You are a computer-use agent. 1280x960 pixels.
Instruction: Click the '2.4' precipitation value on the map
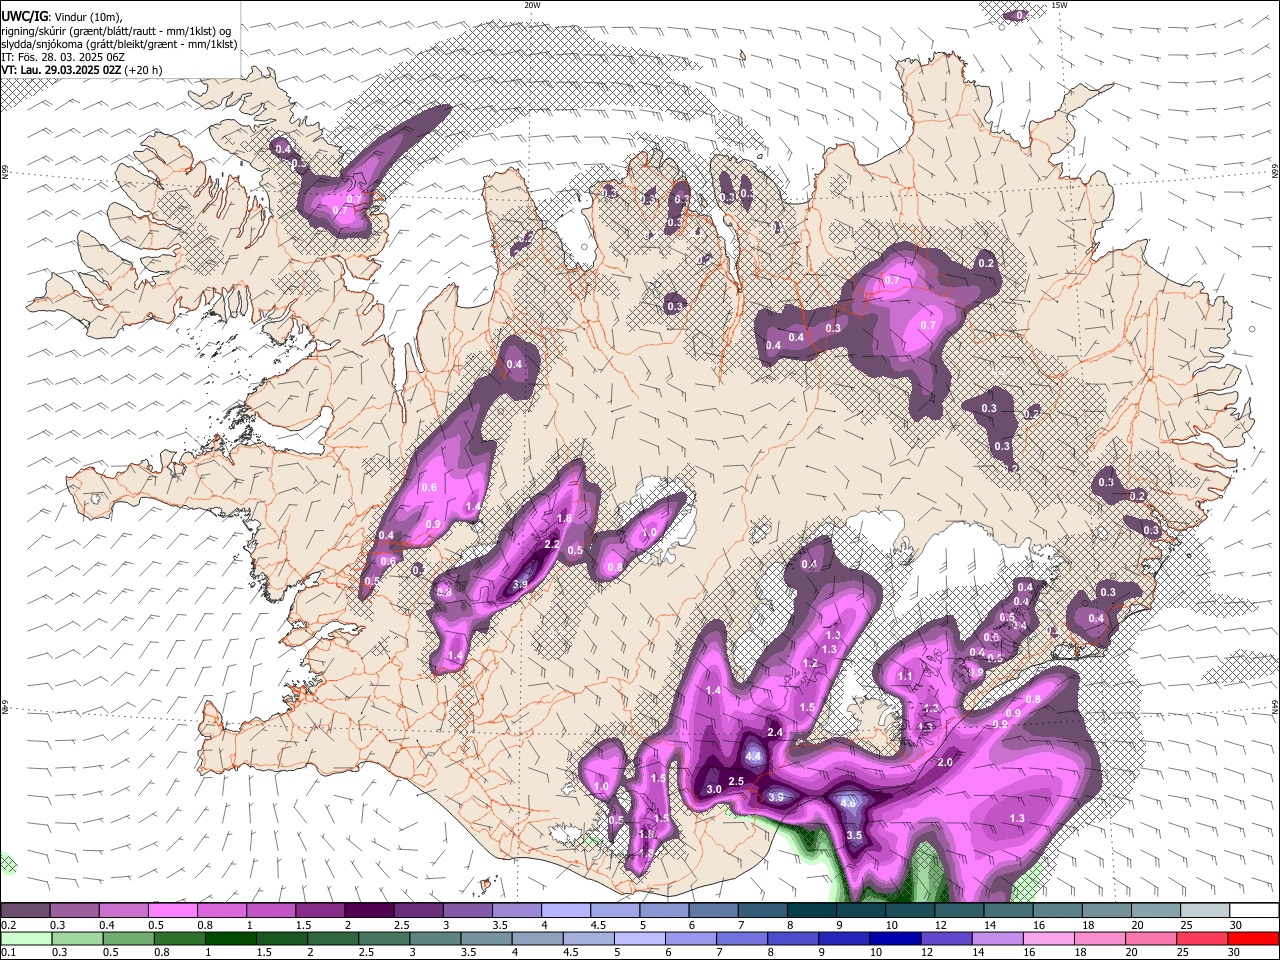point(774,733)
